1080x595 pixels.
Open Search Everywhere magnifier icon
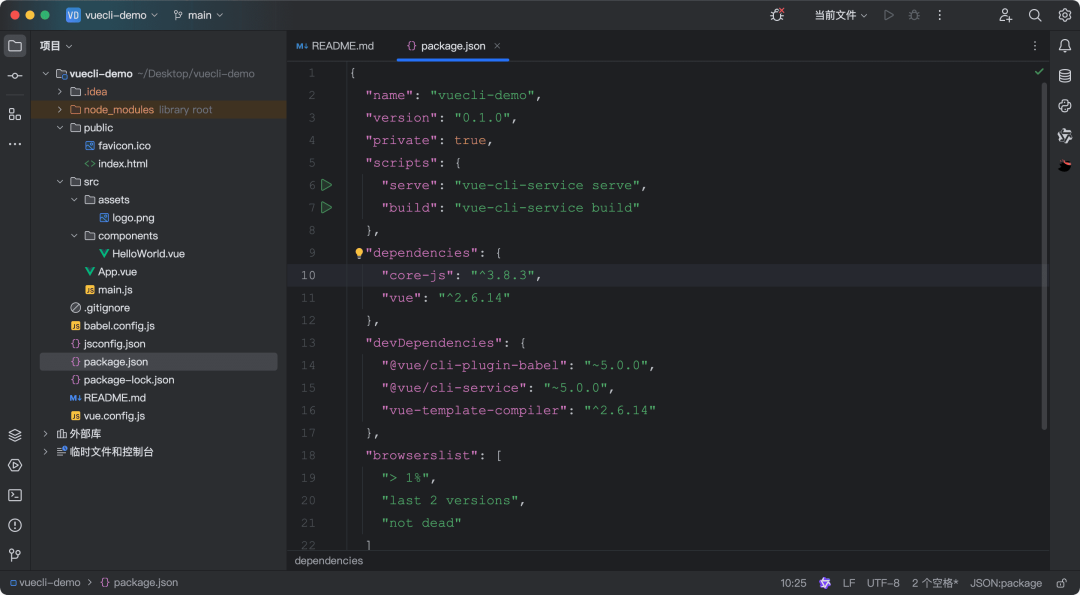click(1035, 15)
